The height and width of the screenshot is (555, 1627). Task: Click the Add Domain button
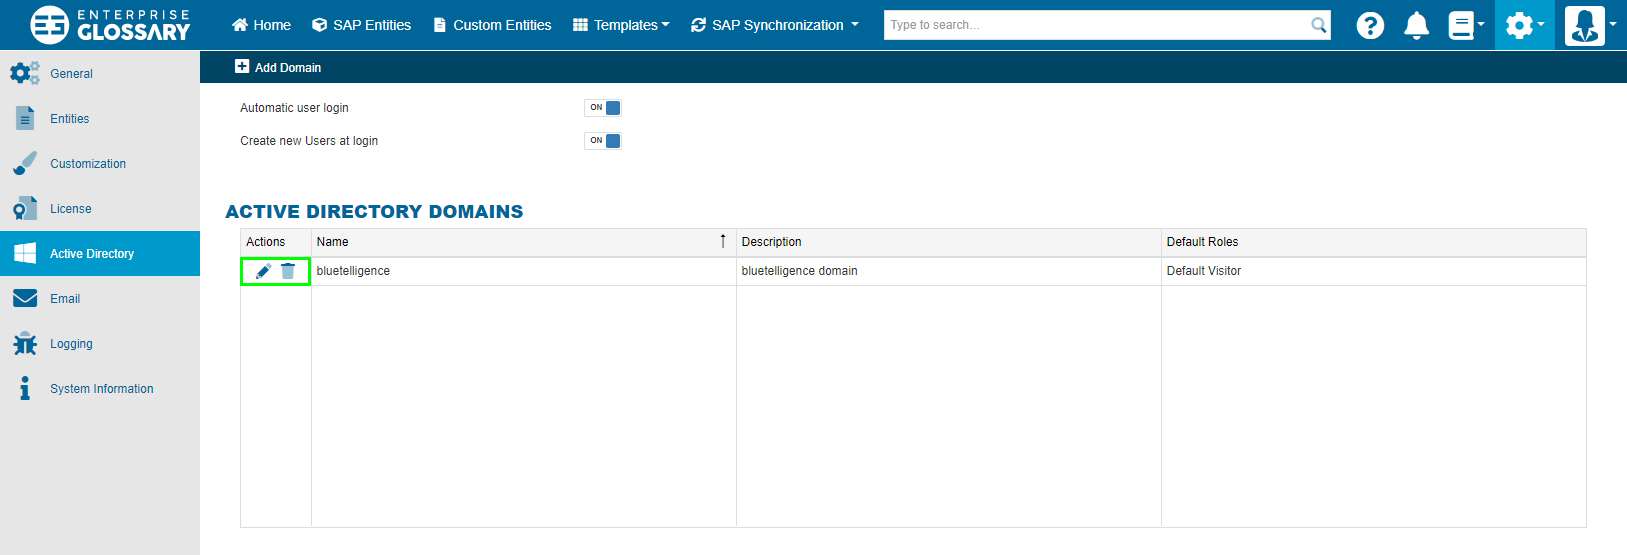278,67
